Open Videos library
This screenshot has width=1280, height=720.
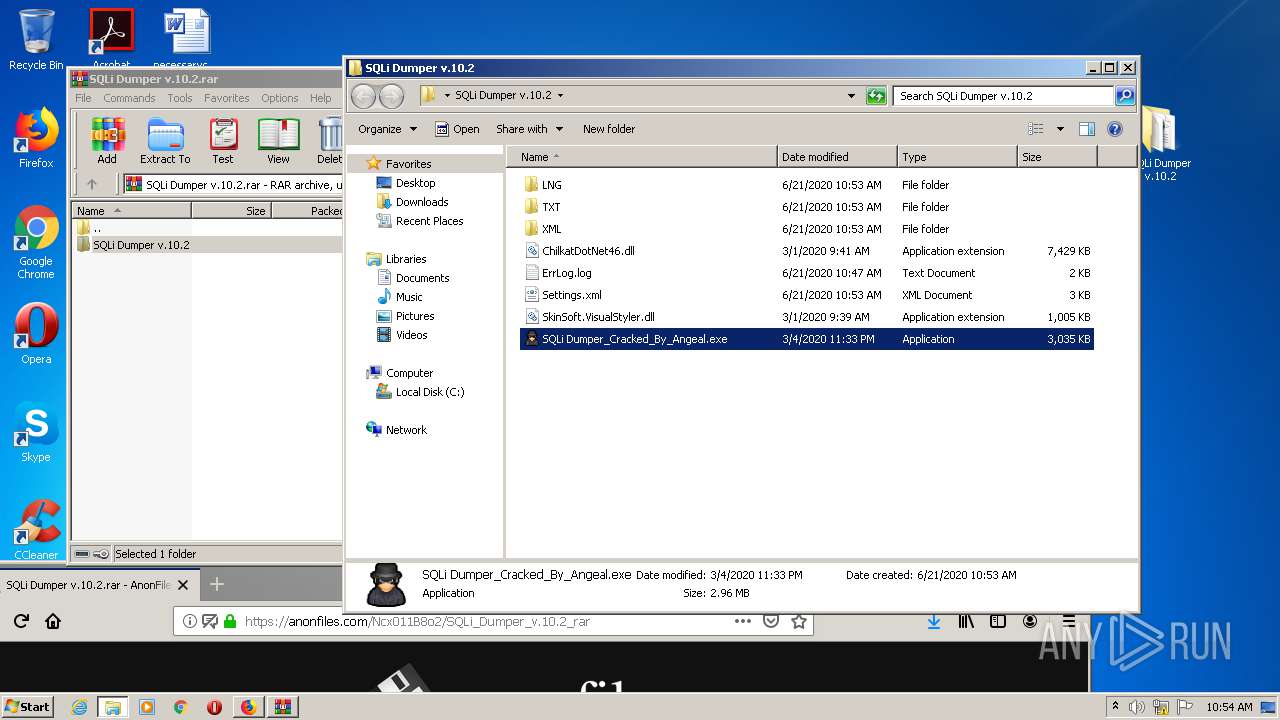(x=411, y=335)
